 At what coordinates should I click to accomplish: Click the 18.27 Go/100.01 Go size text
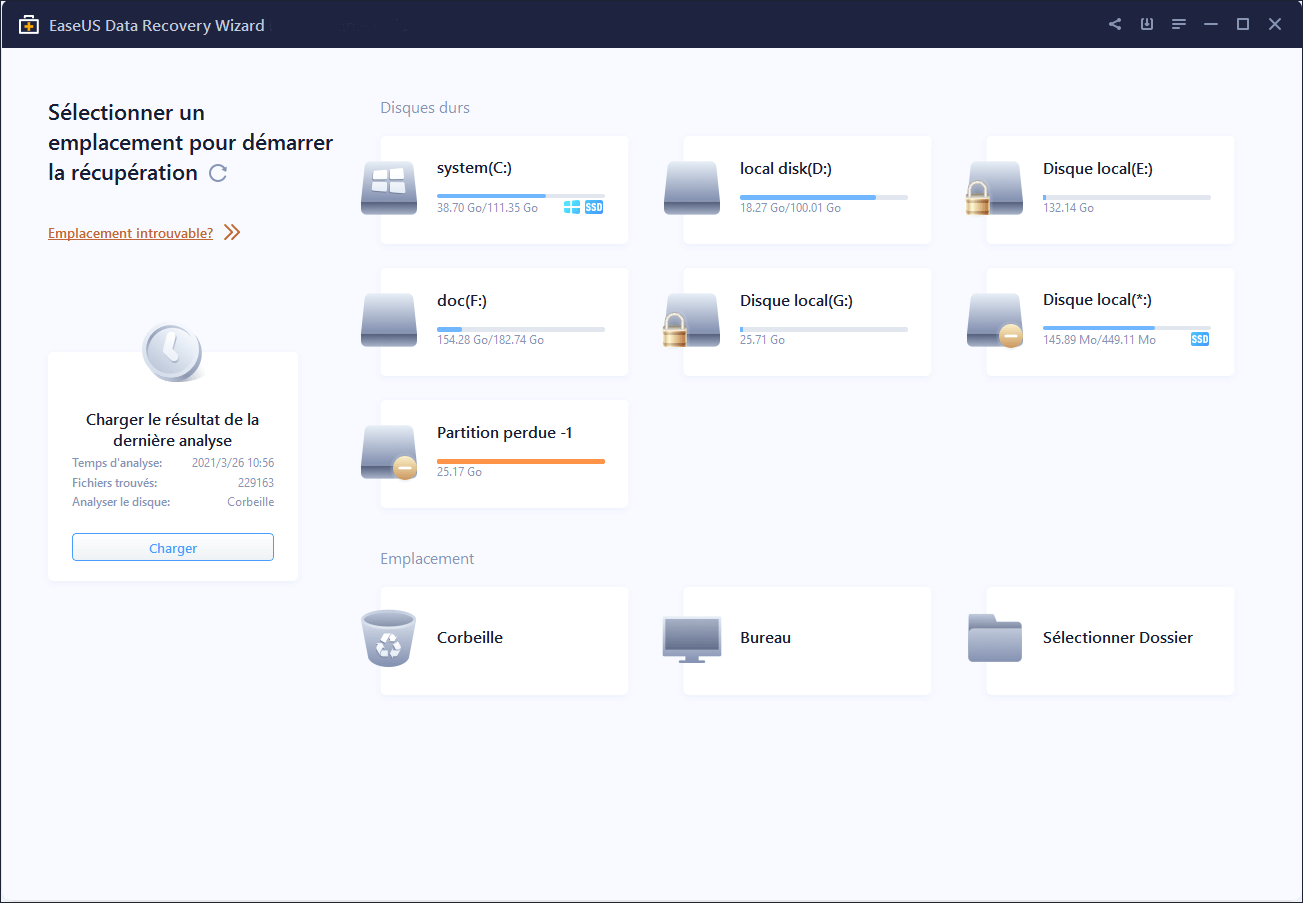click(x=790, y=208)
